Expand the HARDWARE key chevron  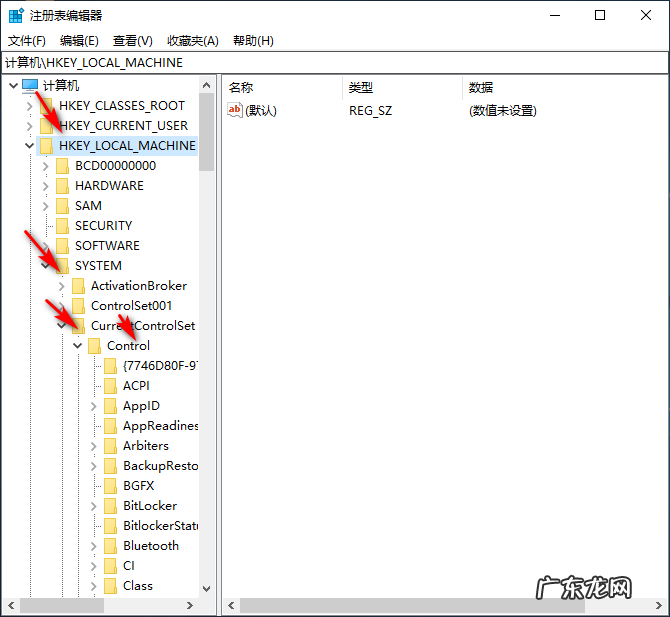pos(46,186)
